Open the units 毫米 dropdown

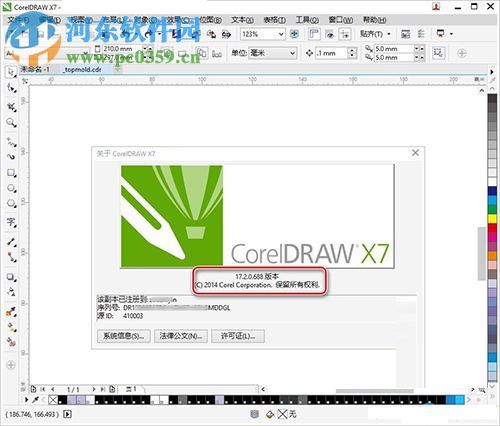(x=292, y=53)
